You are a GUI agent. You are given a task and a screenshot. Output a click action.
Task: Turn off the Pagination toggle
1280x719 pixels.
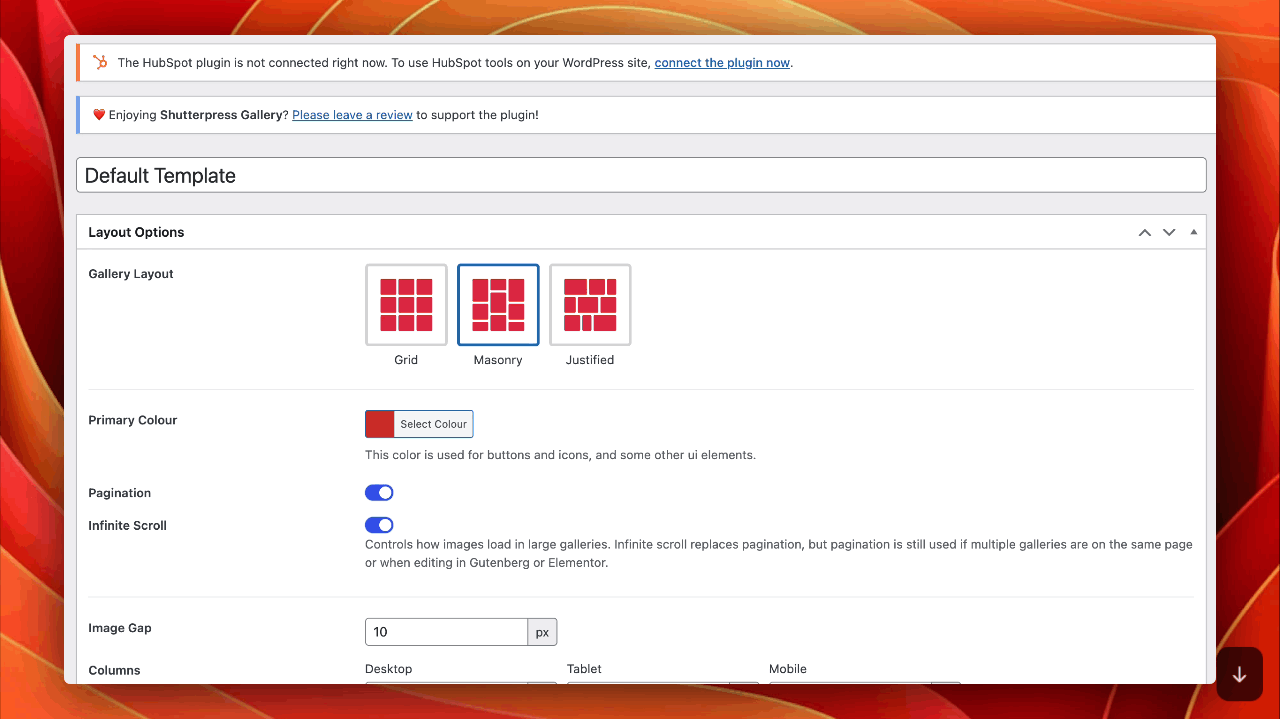click(x=379, y=493)
